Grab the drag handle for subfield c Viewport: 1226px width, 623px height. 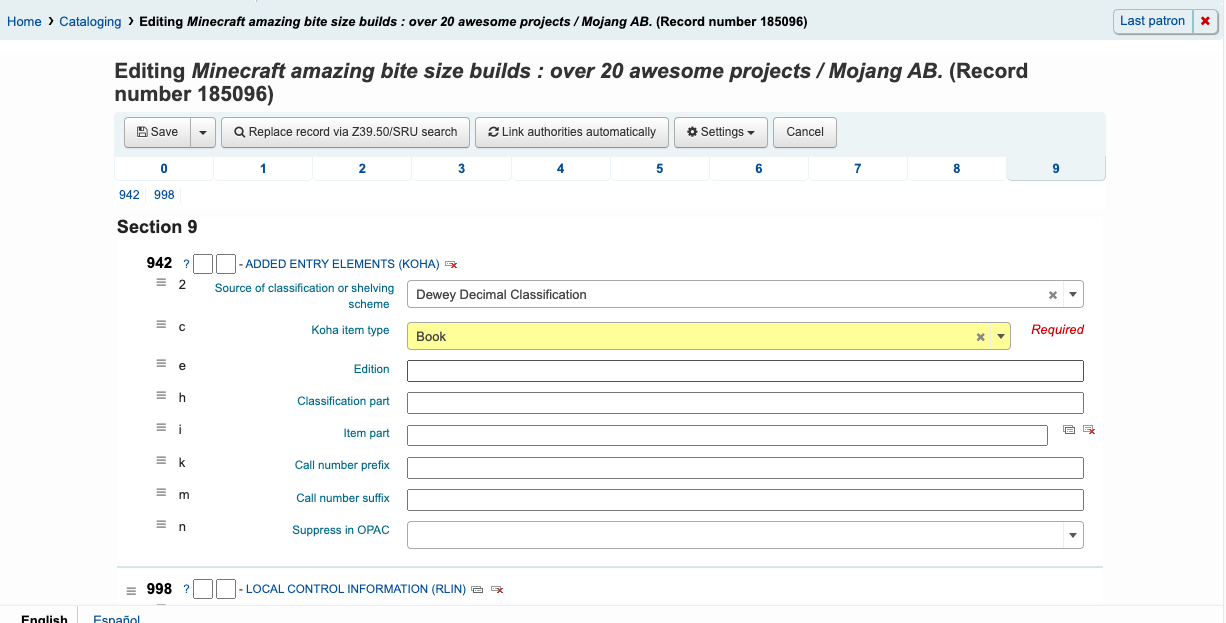pos(161,325)
